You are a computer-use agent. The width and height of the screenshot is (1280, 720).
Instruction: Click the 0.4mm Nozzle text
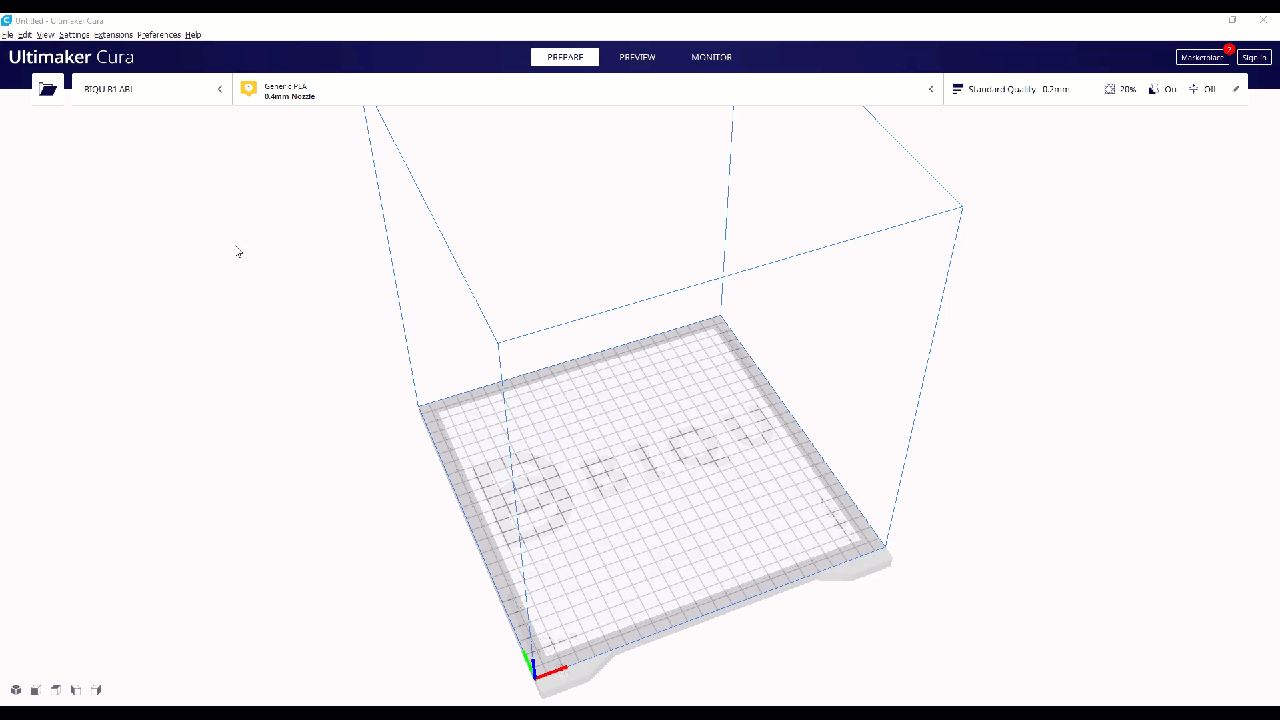pos(290,97)
